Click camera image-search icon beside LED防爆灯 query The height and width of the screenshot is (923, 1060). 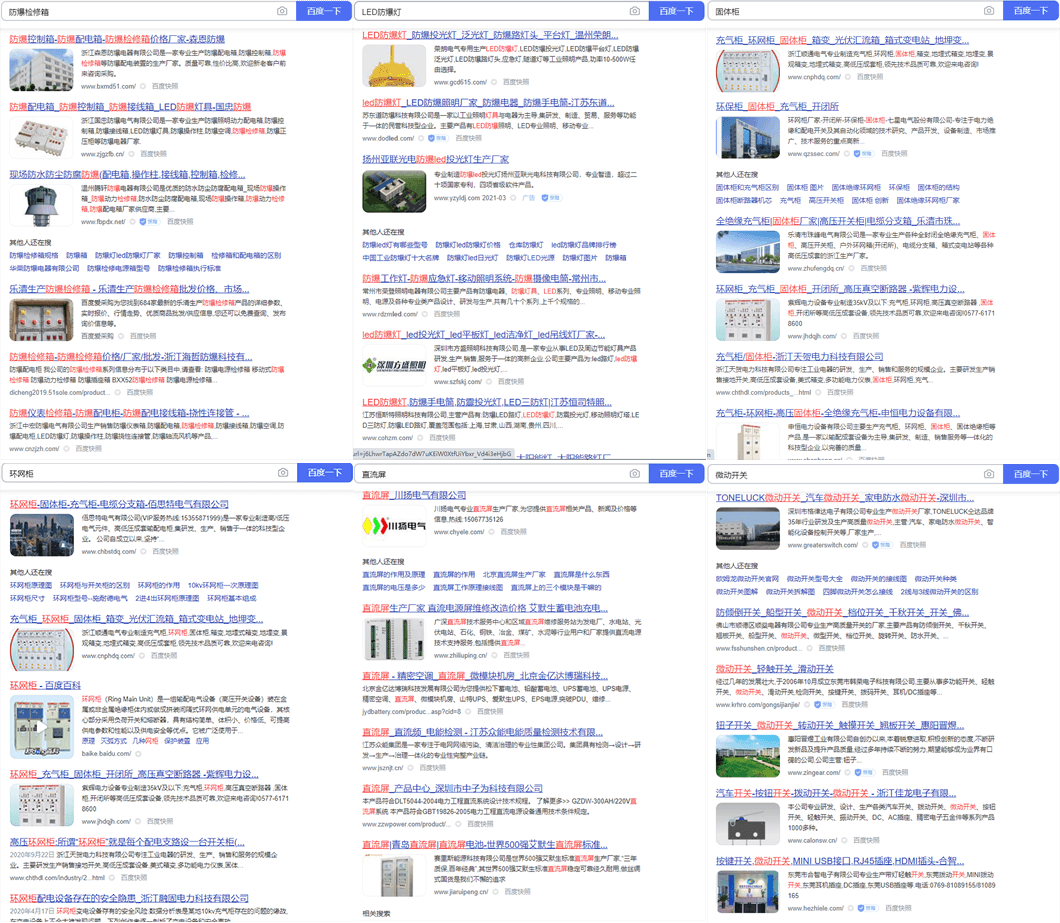pos(635,11)
